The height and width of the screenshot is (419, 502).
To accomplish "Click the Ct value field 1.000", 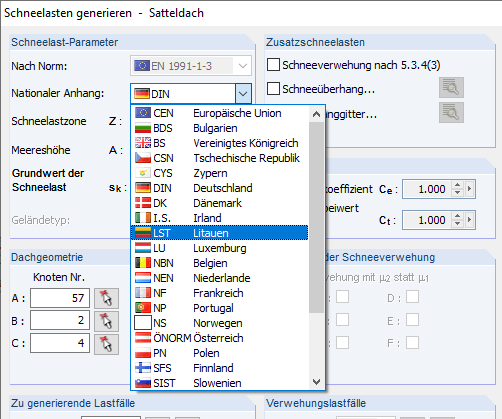I will (427, 220).
